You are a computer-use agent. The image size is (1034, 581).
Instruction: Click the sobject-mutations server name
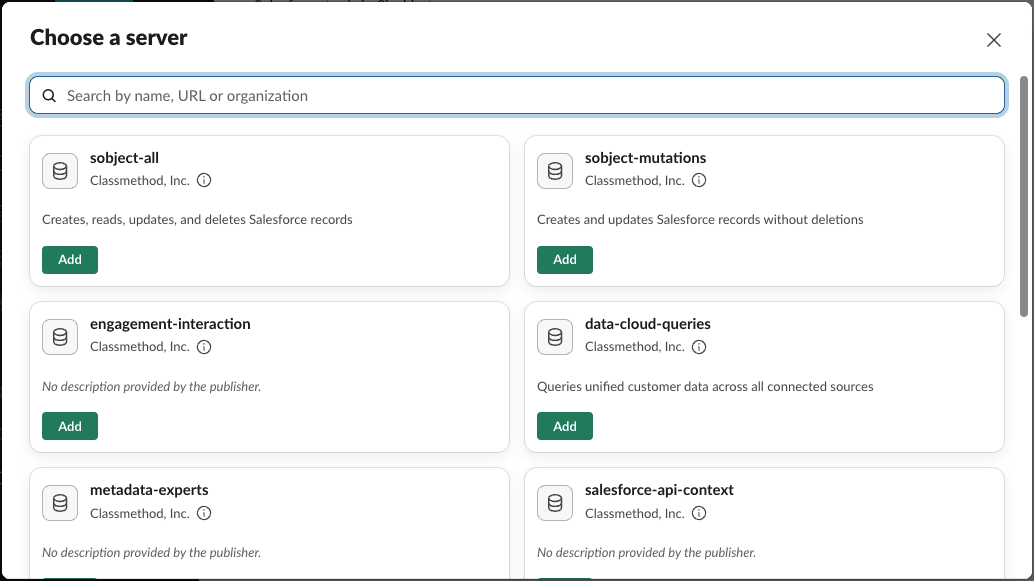(645, 158)
